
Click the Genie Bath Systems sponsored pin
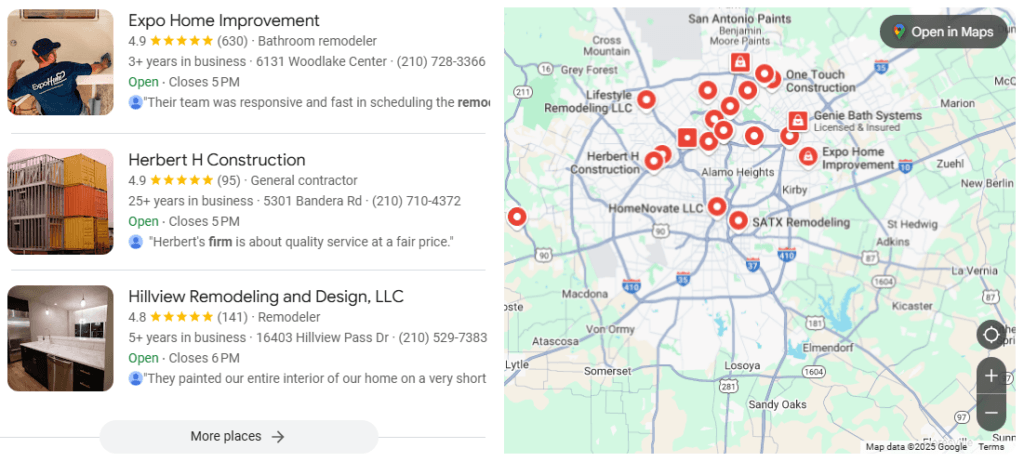click(797, 121)
